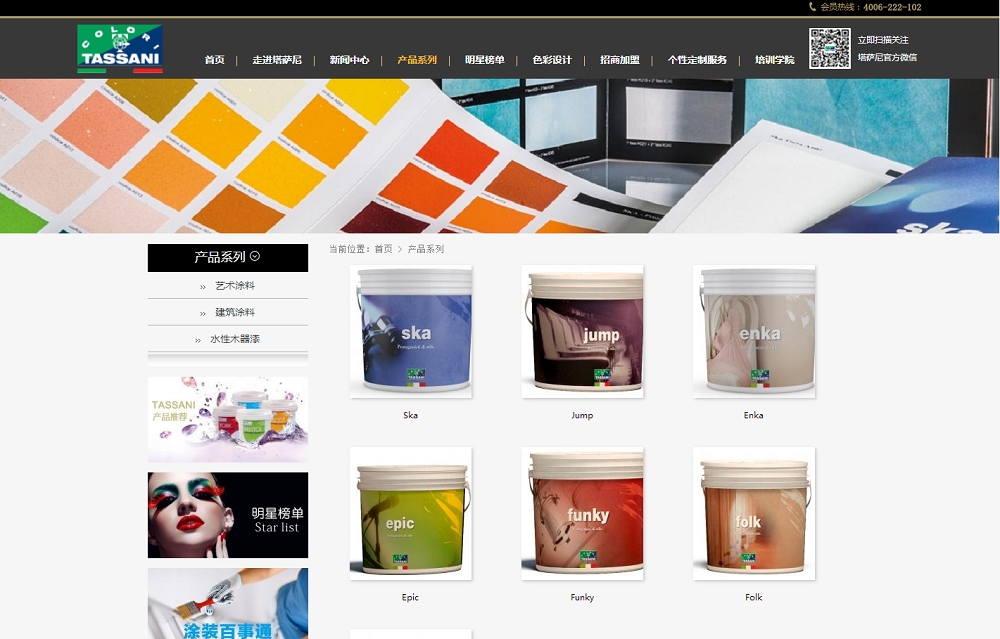Open the Jump paint bucket image
The width and height of the screenshot is (1000, 639).
(582, 332)
